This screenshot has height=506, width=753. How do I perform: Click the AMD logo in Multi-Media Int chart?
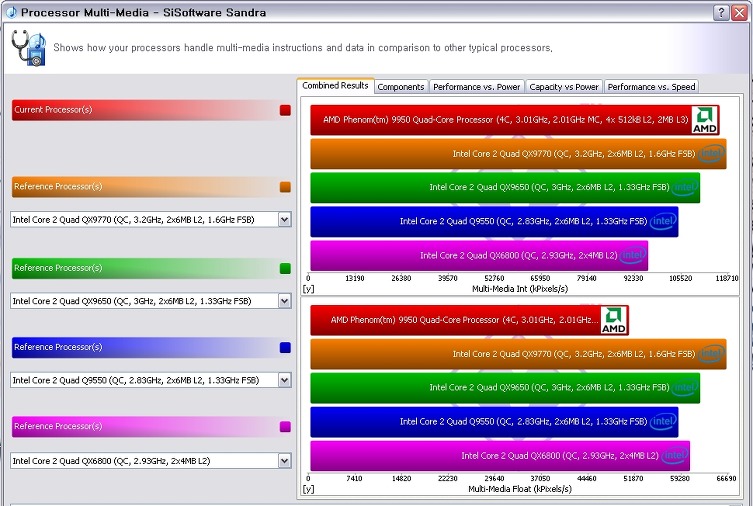click(704, 120)
